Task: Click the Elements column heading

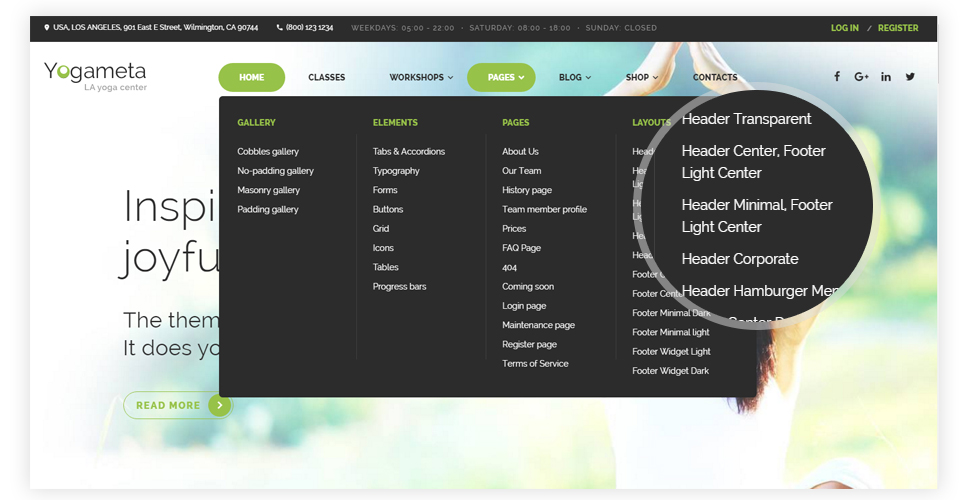Action: tap(395, 123)
